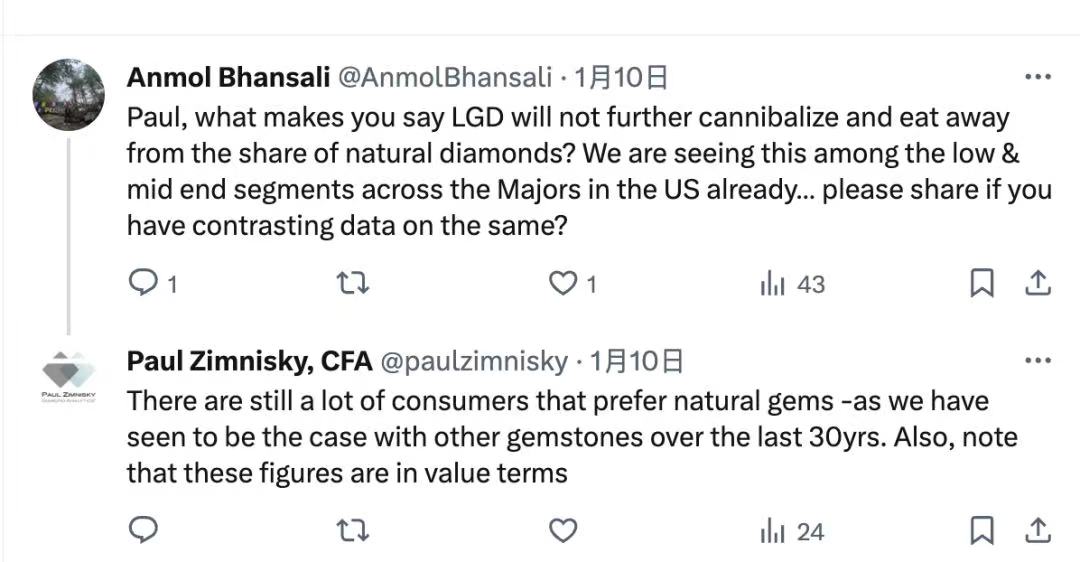
Task: Open Anmol Bhansali's profile avatar
Action: click(x=69, y=95)
